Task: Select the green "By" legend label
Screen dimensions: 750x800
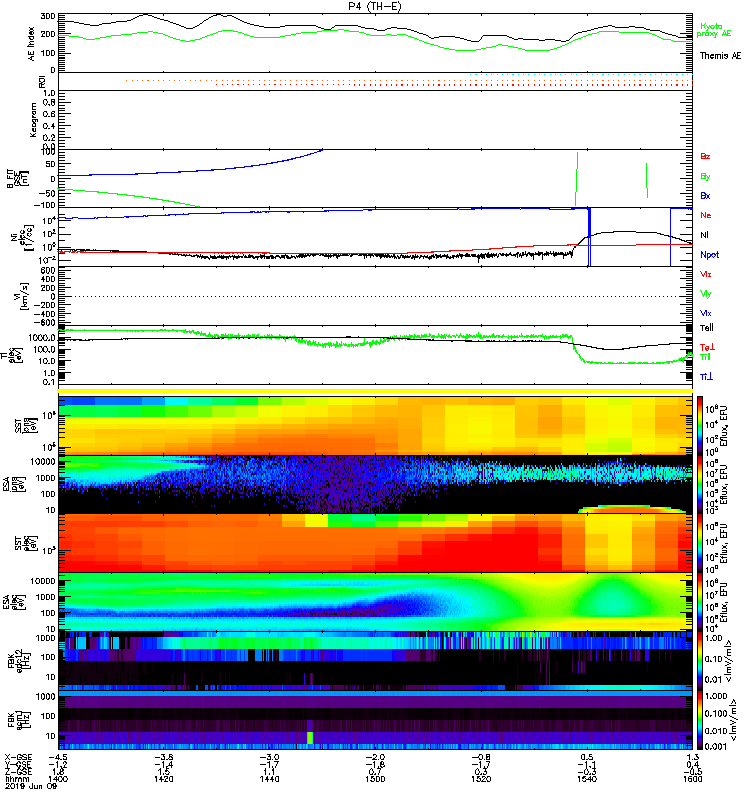Action: [705, 176]
